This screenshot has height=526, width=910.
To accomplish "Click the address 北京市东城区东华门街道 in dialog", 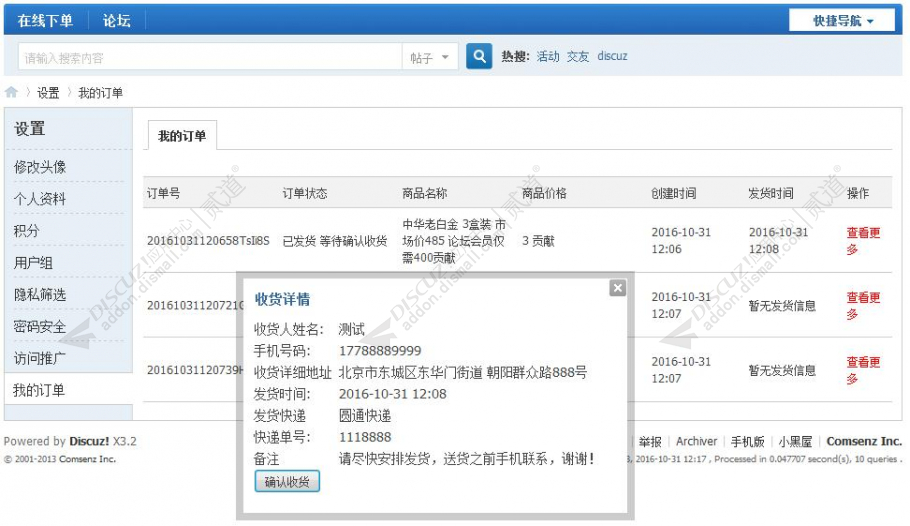I will (411, 372).
